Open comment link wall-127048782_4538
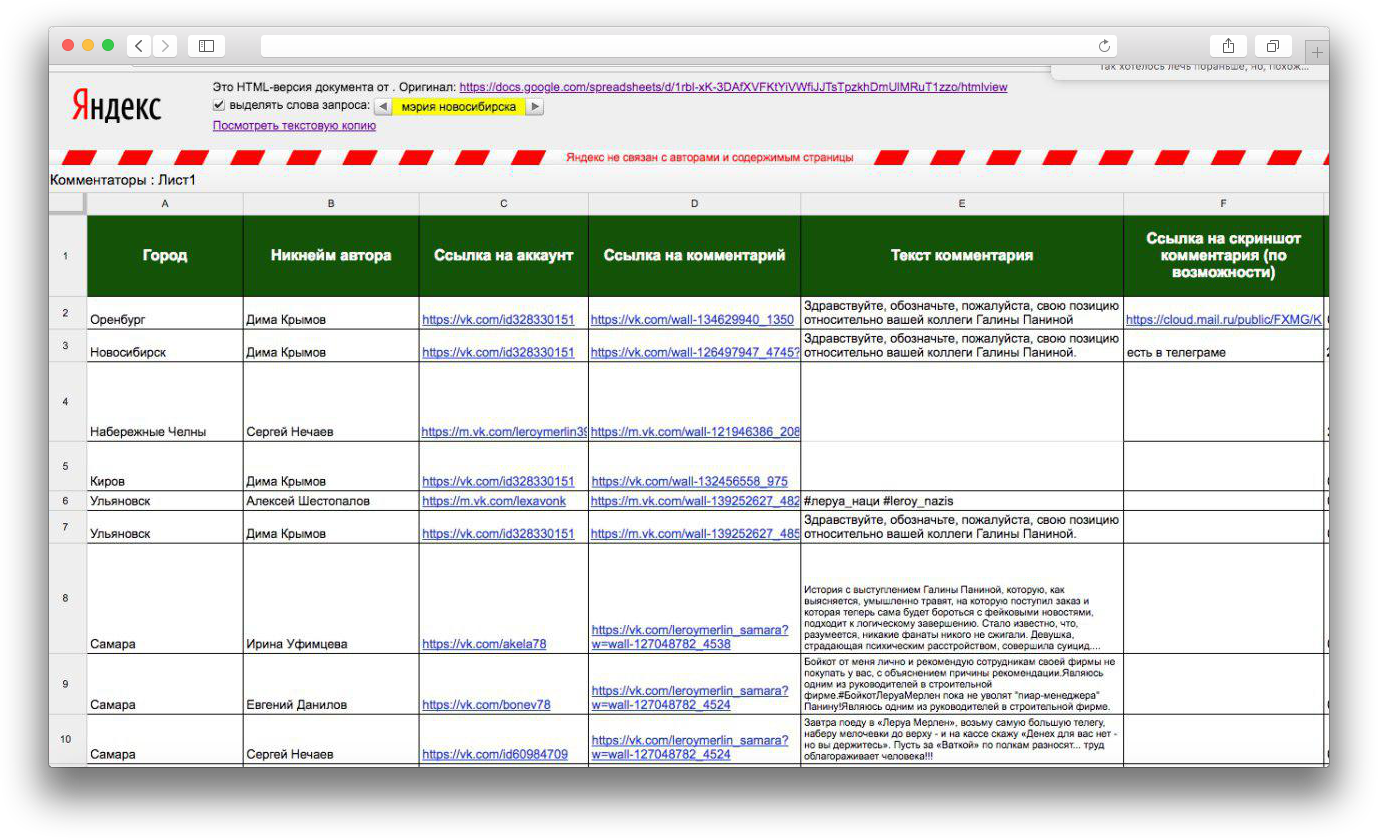Screen dimensions: 1378x838 pos(690,637)
